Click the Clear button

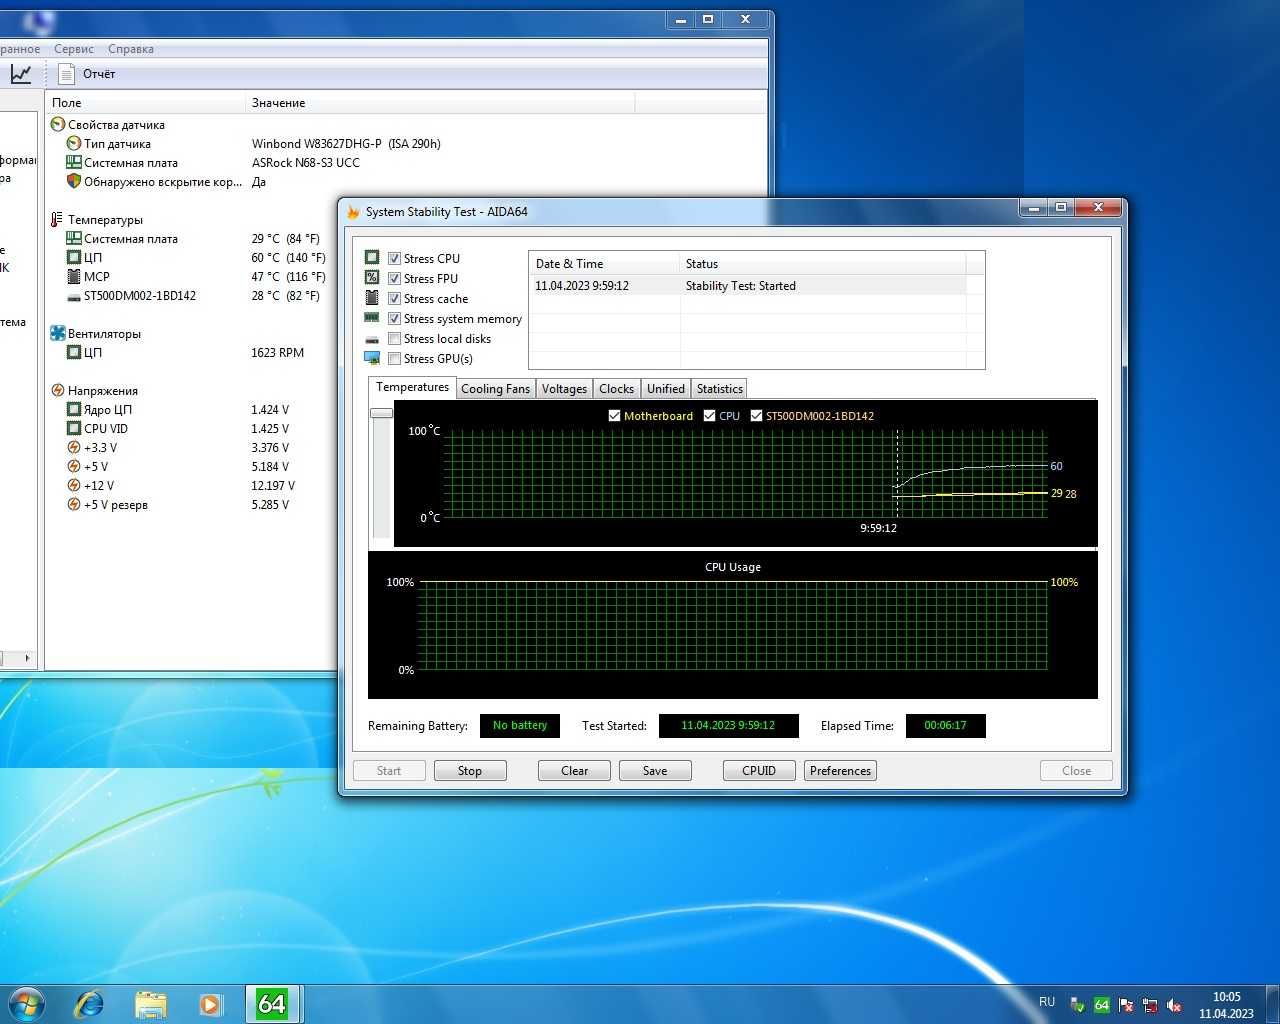575,771
